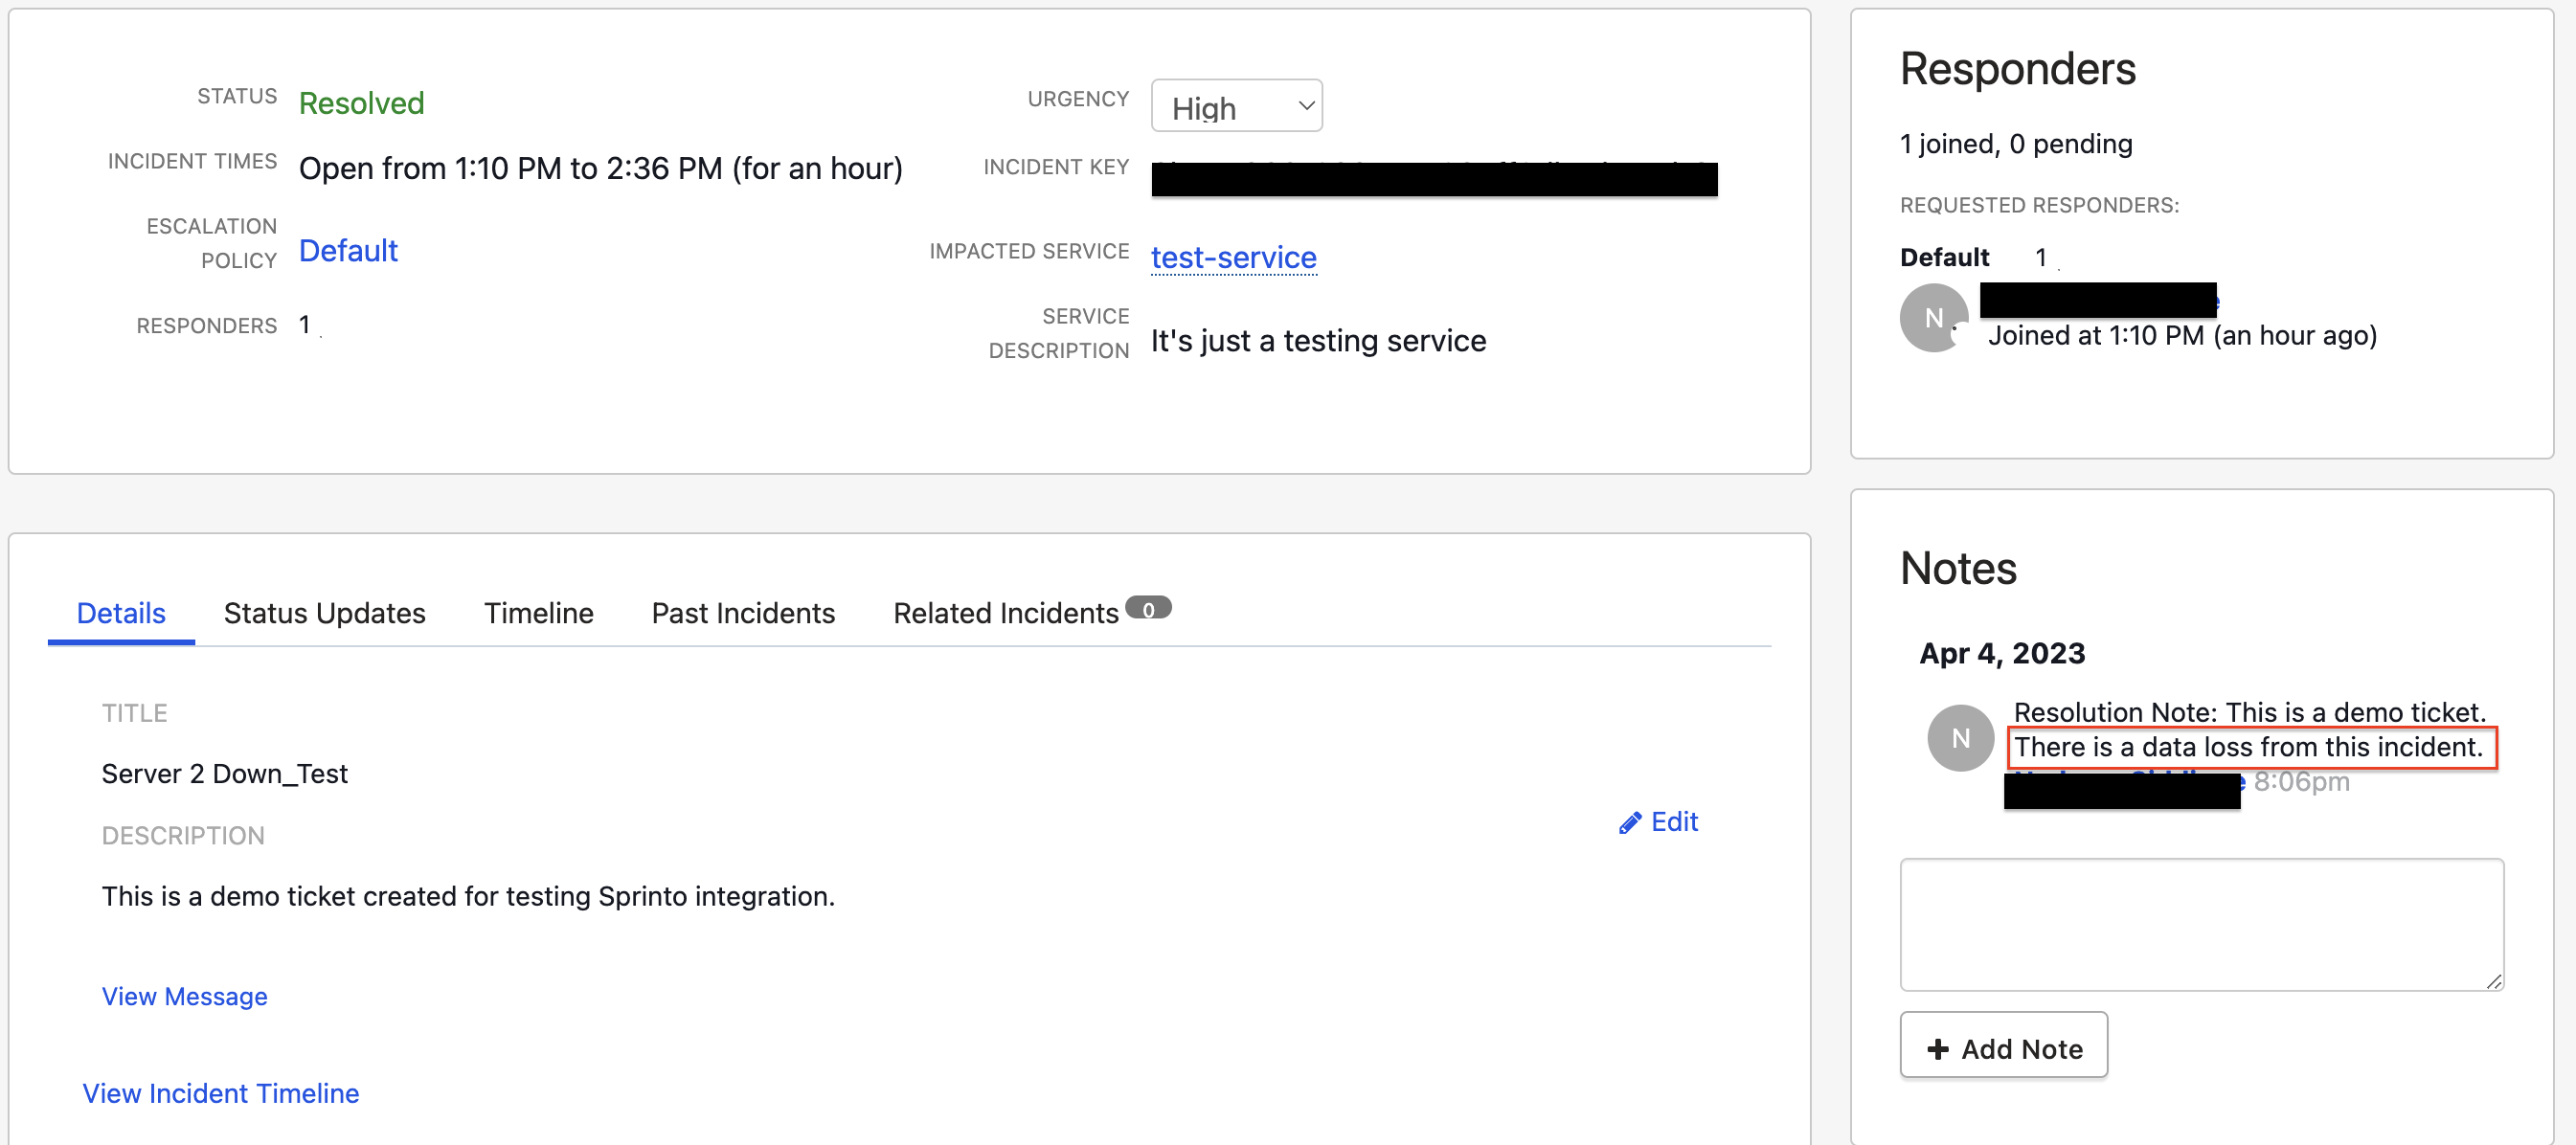Click the pencil Edit icon
This screenshot has height=1145, width=2576.
[x=1630, y=823]
